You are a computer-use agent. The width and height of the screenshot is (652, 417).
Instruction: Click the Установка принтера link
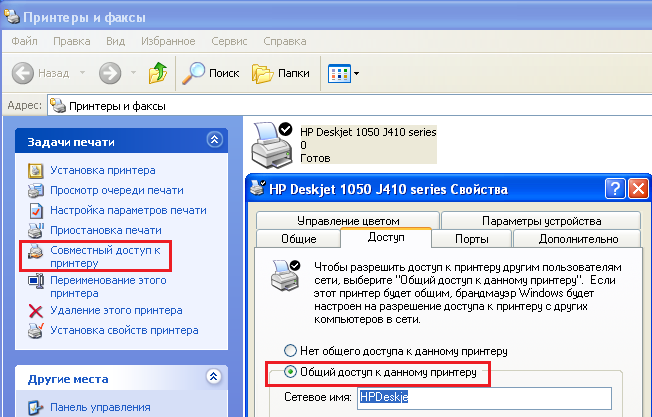(x=103, y=170)
